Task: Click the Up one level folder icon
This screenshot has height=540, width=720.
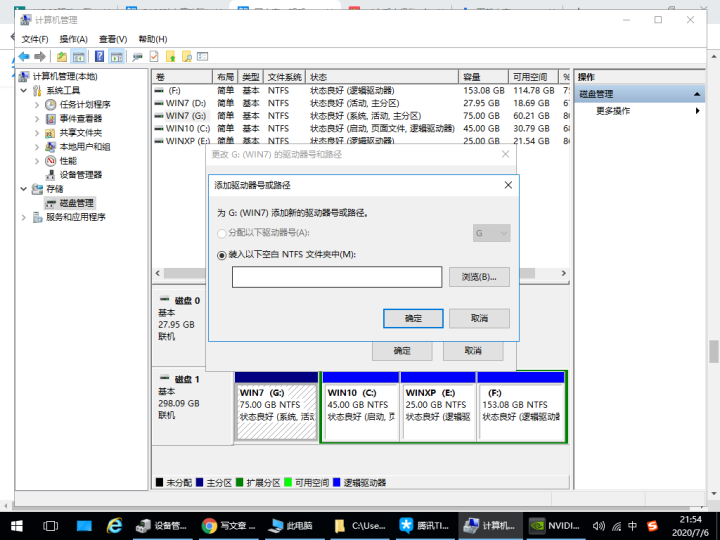Action: [x=62, y=56]
